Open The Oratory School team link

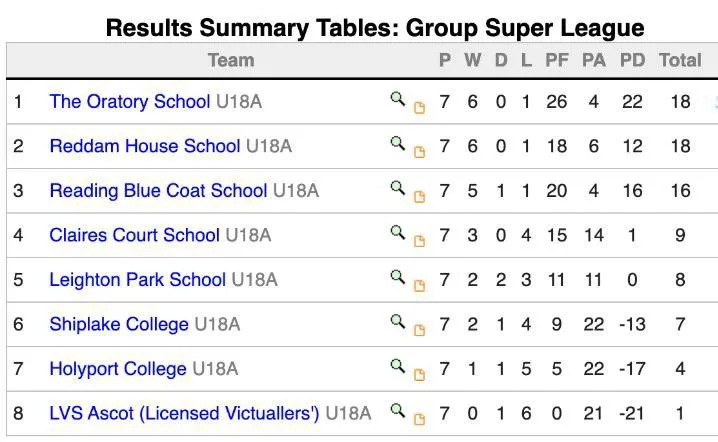point(130,102)
